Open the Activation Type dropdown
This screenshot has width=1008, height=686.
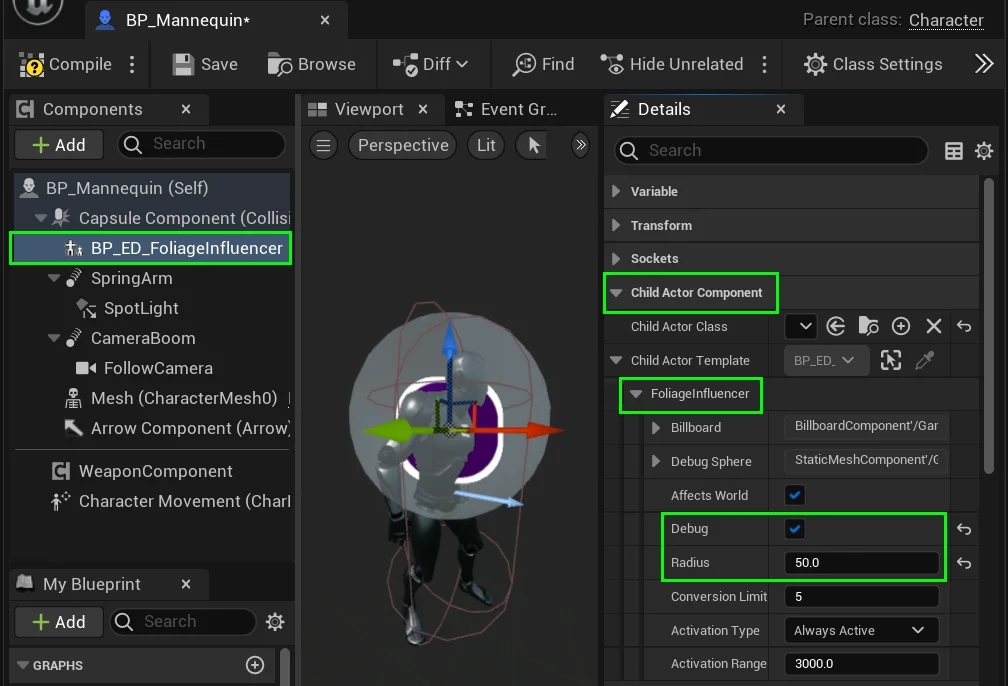coord(860,631)
